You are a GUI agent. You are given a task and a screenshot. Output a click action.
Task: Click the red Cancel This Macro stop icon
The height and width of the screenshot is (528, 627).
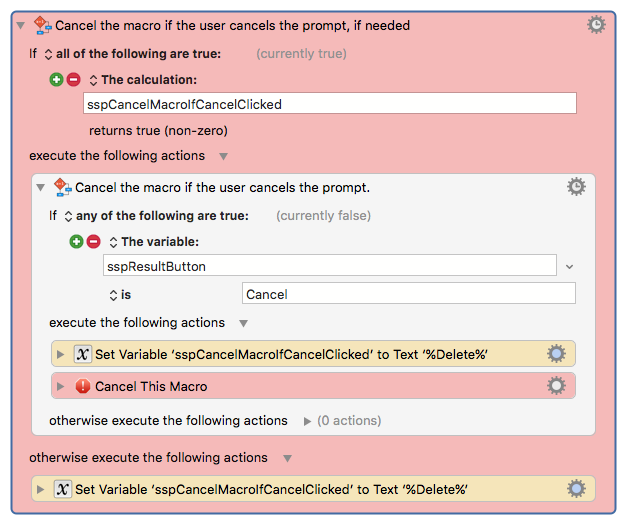[x=83, y=386]
